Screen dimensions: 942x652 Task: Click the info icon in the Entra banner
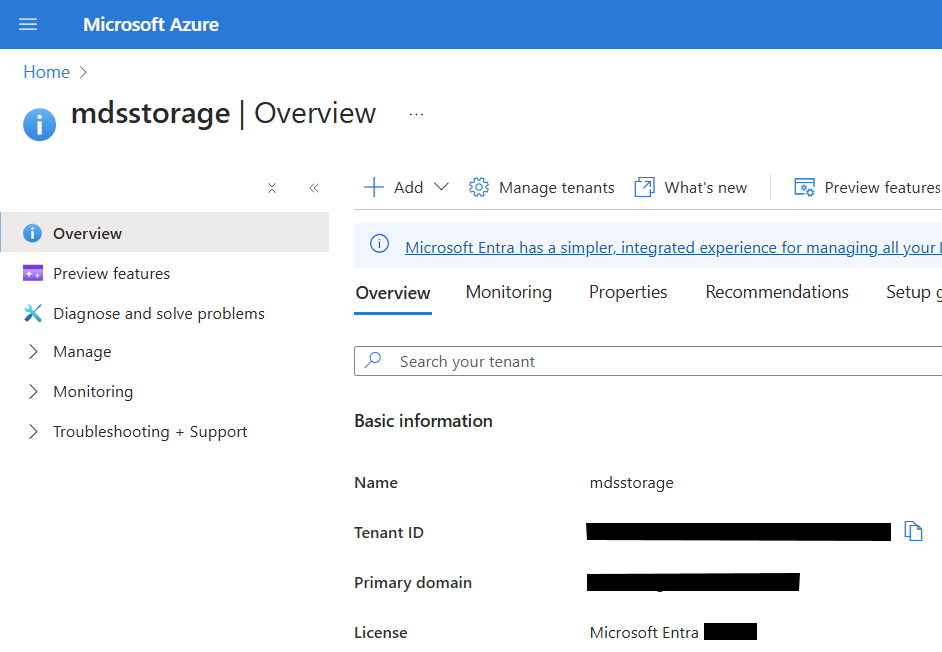coord(379,244)
